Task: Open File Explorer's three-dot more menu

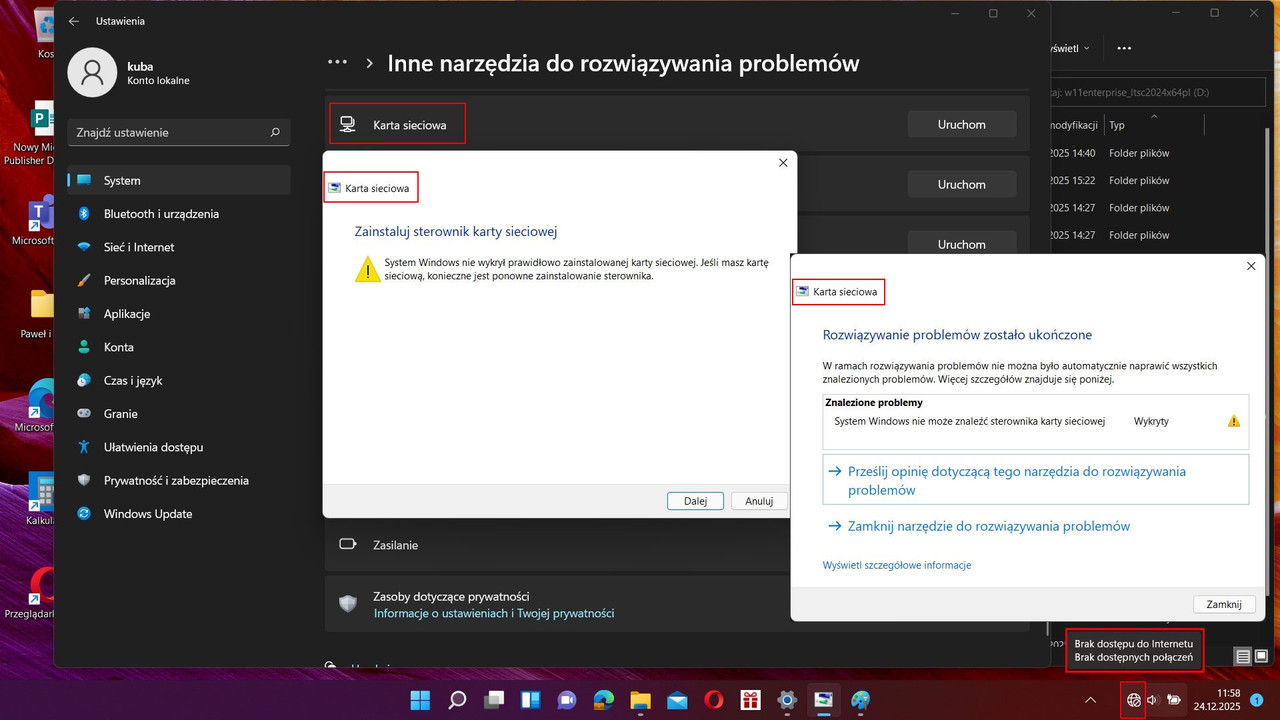Action: click(1124, 48)
